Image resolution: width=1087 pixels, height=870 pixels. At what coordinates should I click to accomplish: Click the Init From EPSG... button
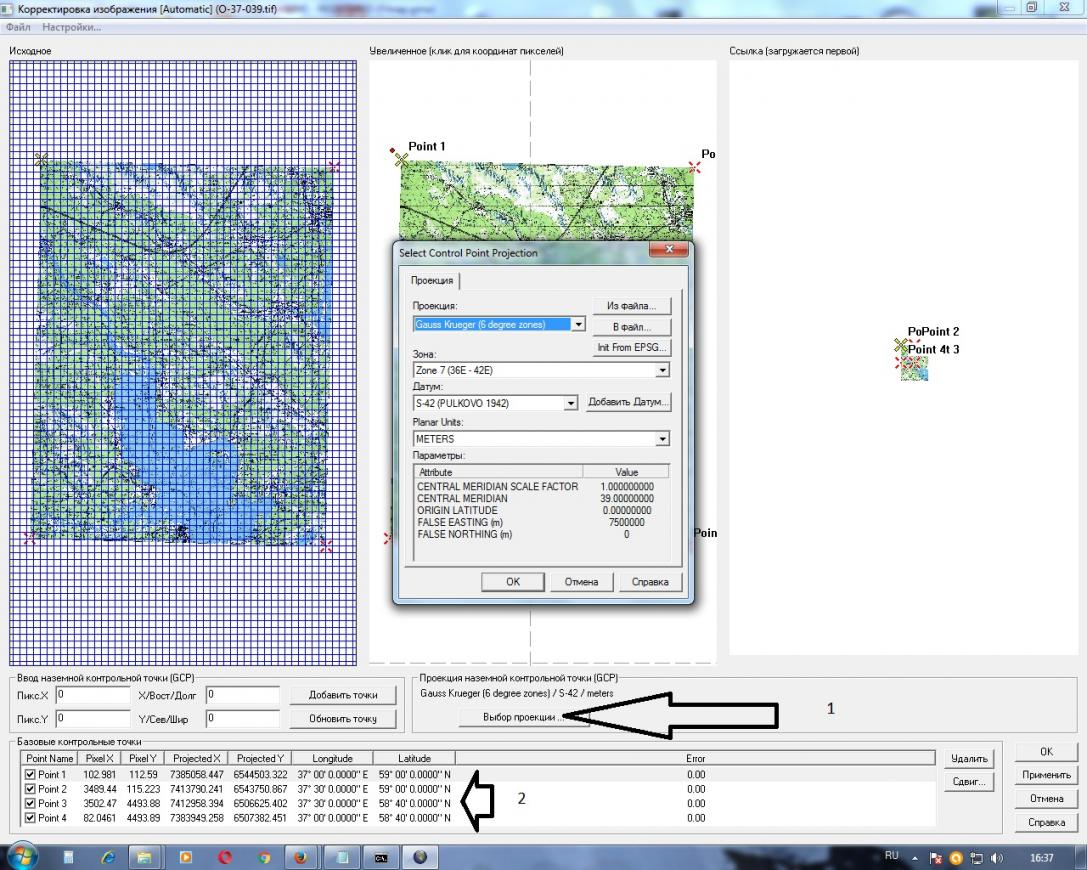tap(632, 348)
